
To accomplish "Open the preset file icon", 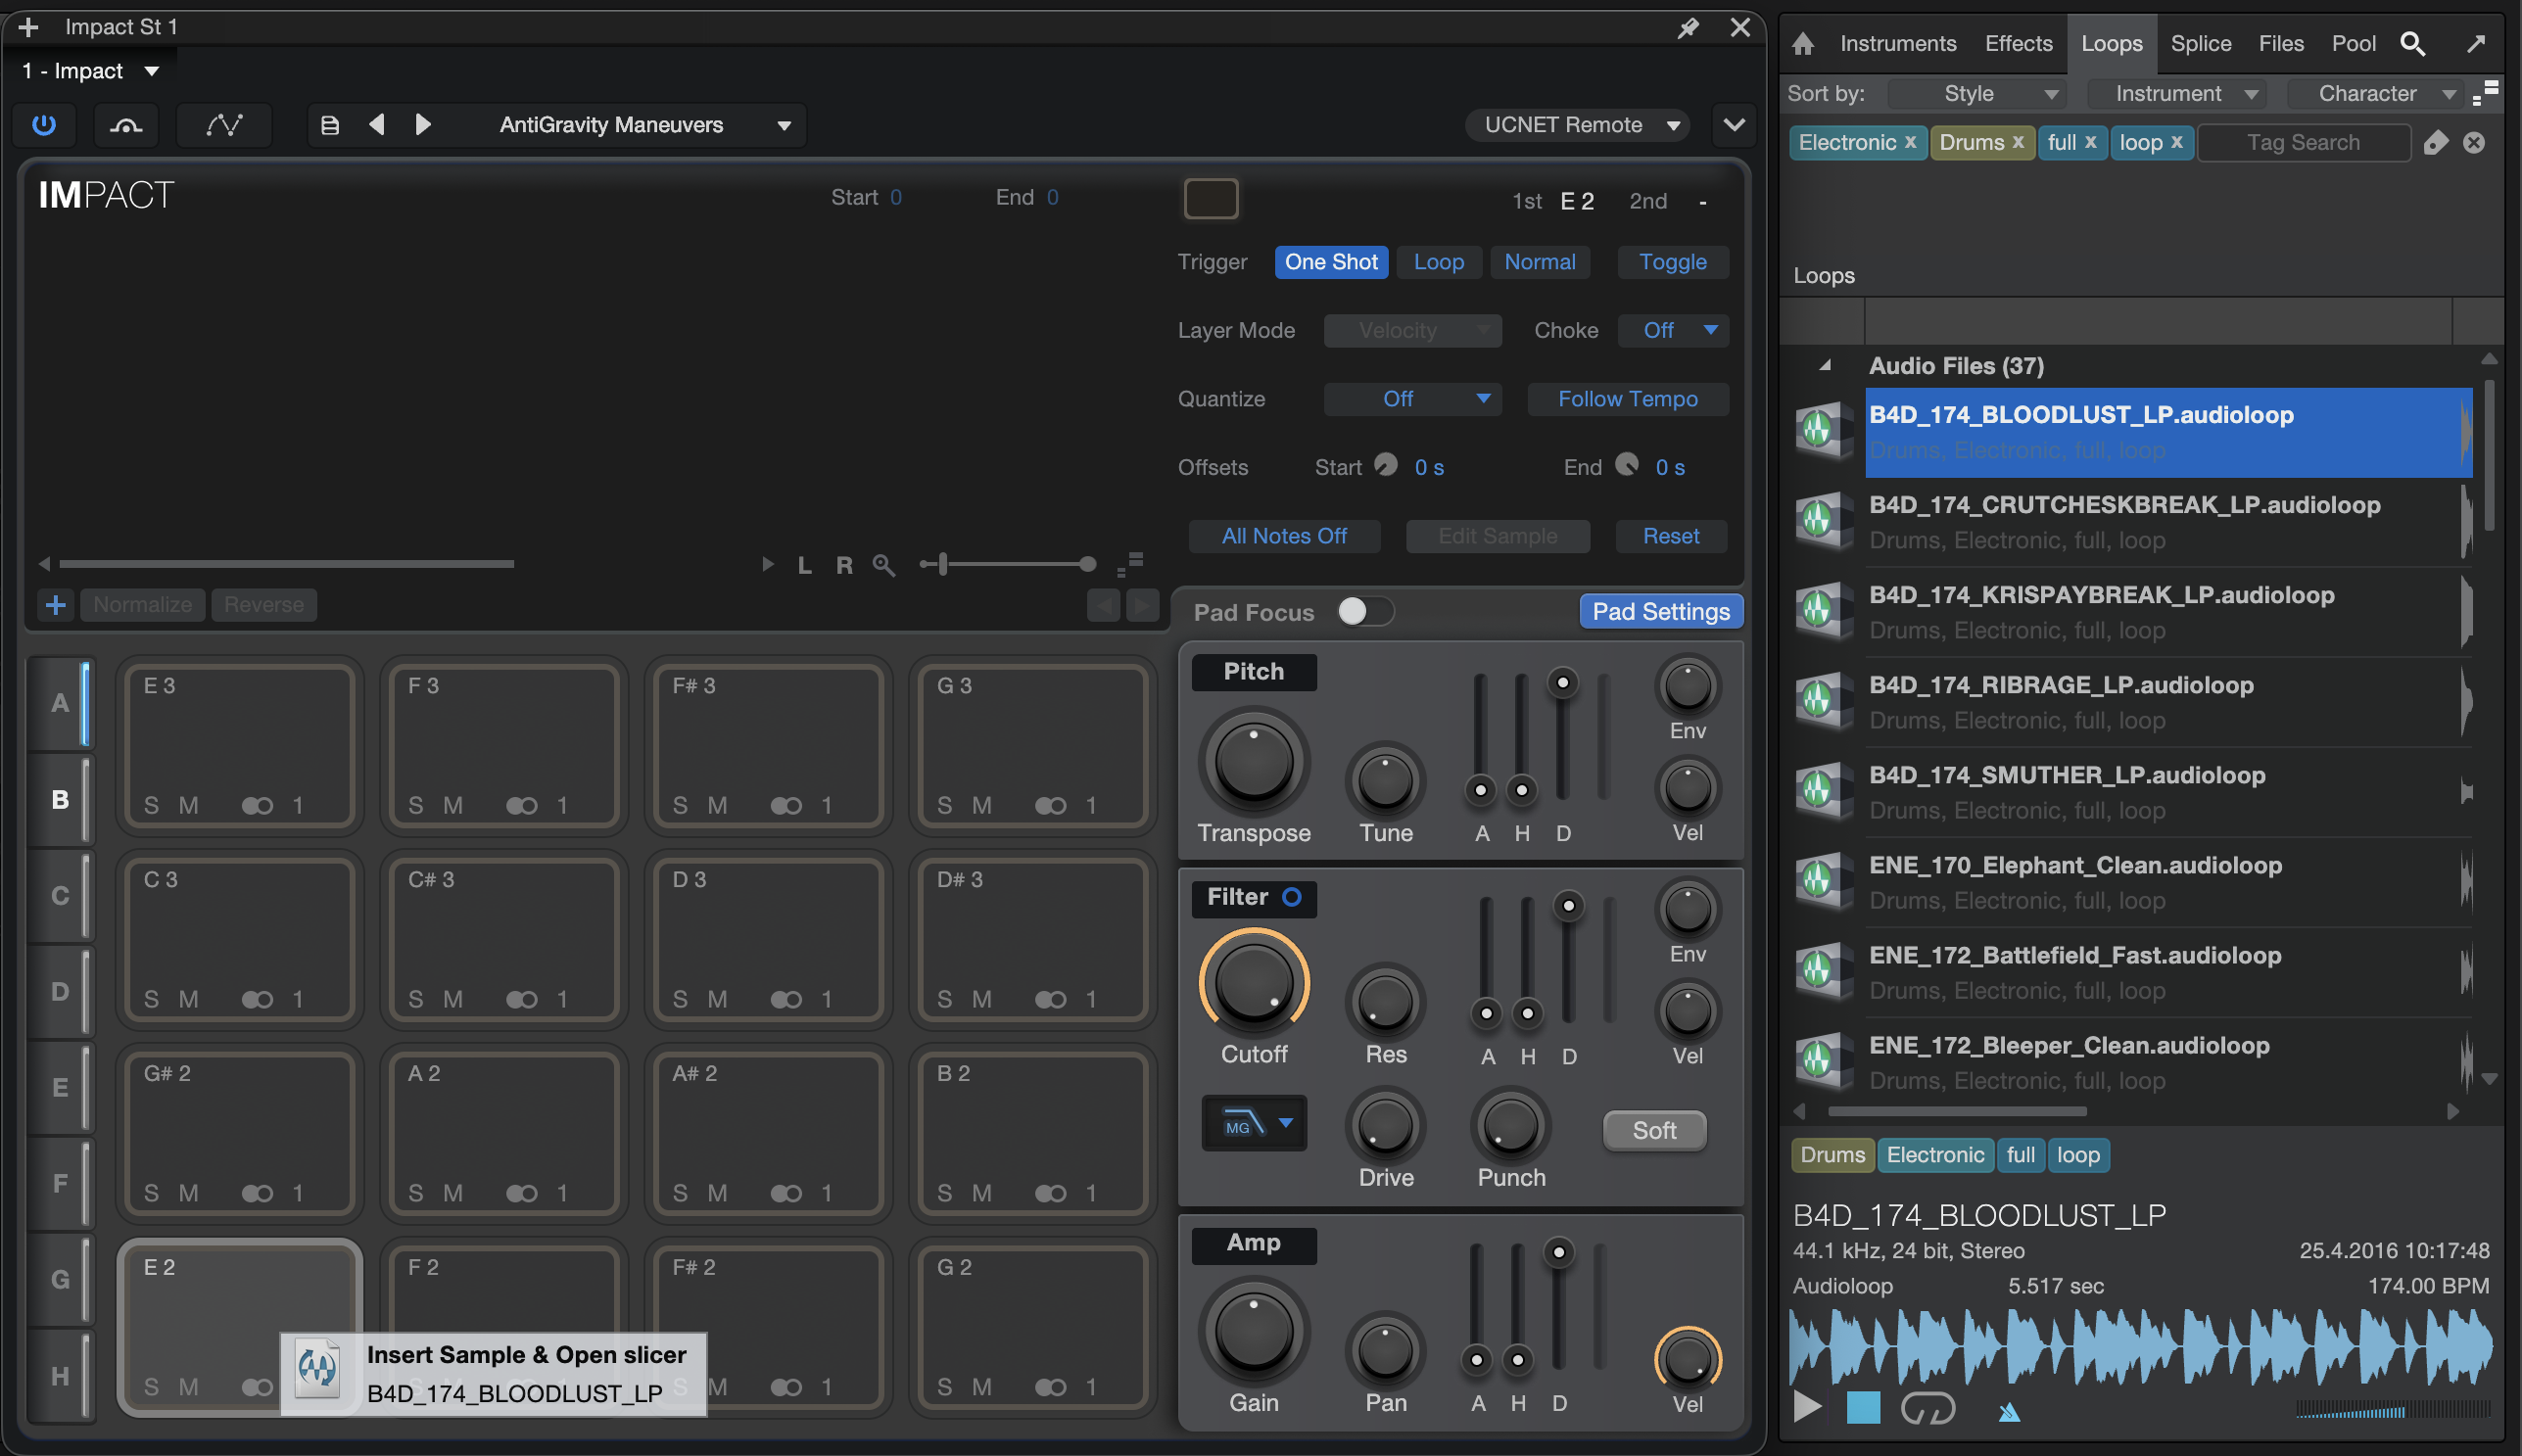I will (330, 125).
